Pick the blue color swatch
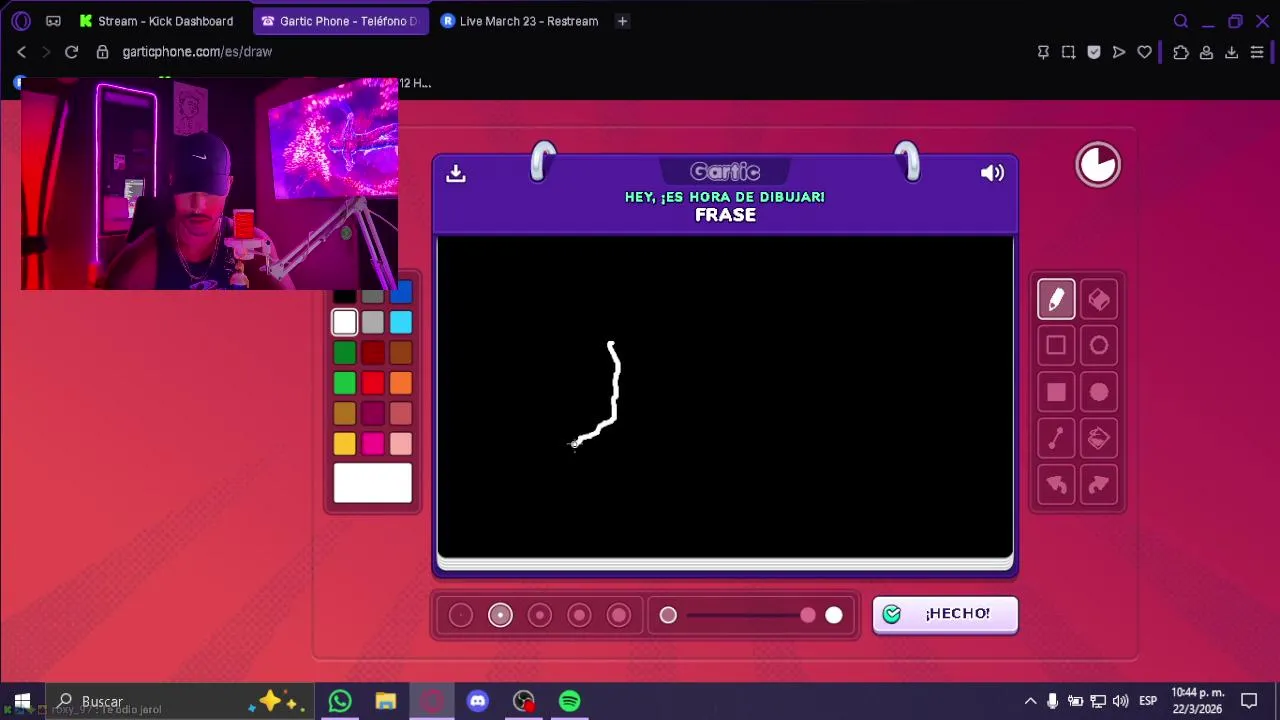This screenshot has height=720, width=1280. point(401,293)
